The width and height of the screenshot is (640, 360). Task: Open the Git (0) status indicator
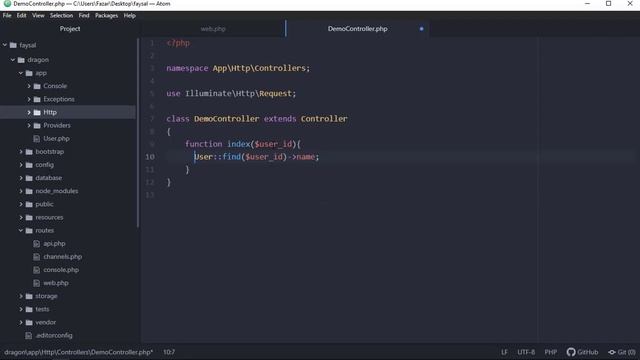pyautogui.click(x=622, y=352)
